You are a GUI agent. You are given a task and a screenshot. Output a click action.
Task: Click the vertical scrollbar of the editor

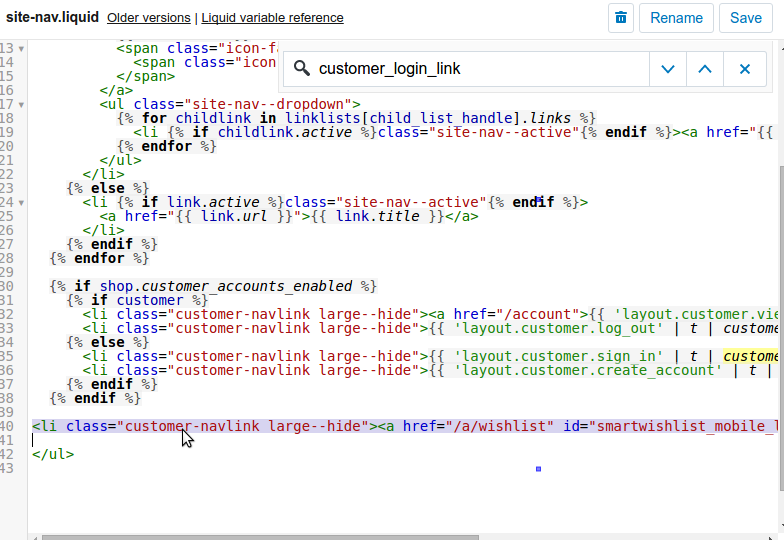pyautogui.click(x=781, y=328)
